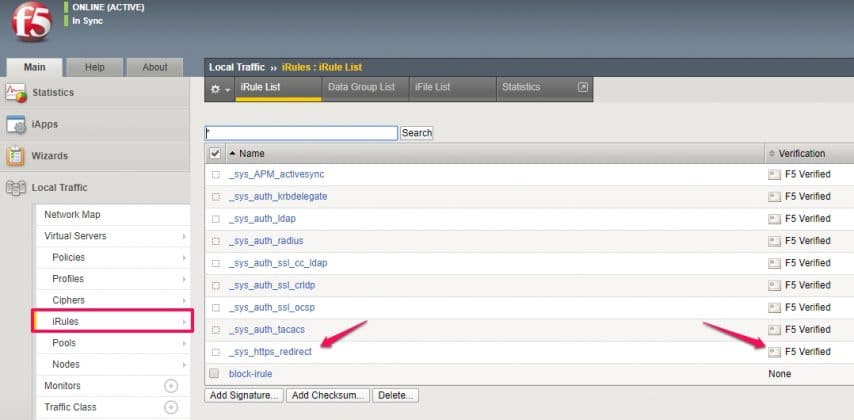The height and width of the screenshot is (420, 854).
Task: Click the pop-out icon on Statistics tab
Action: click(583, 88)
